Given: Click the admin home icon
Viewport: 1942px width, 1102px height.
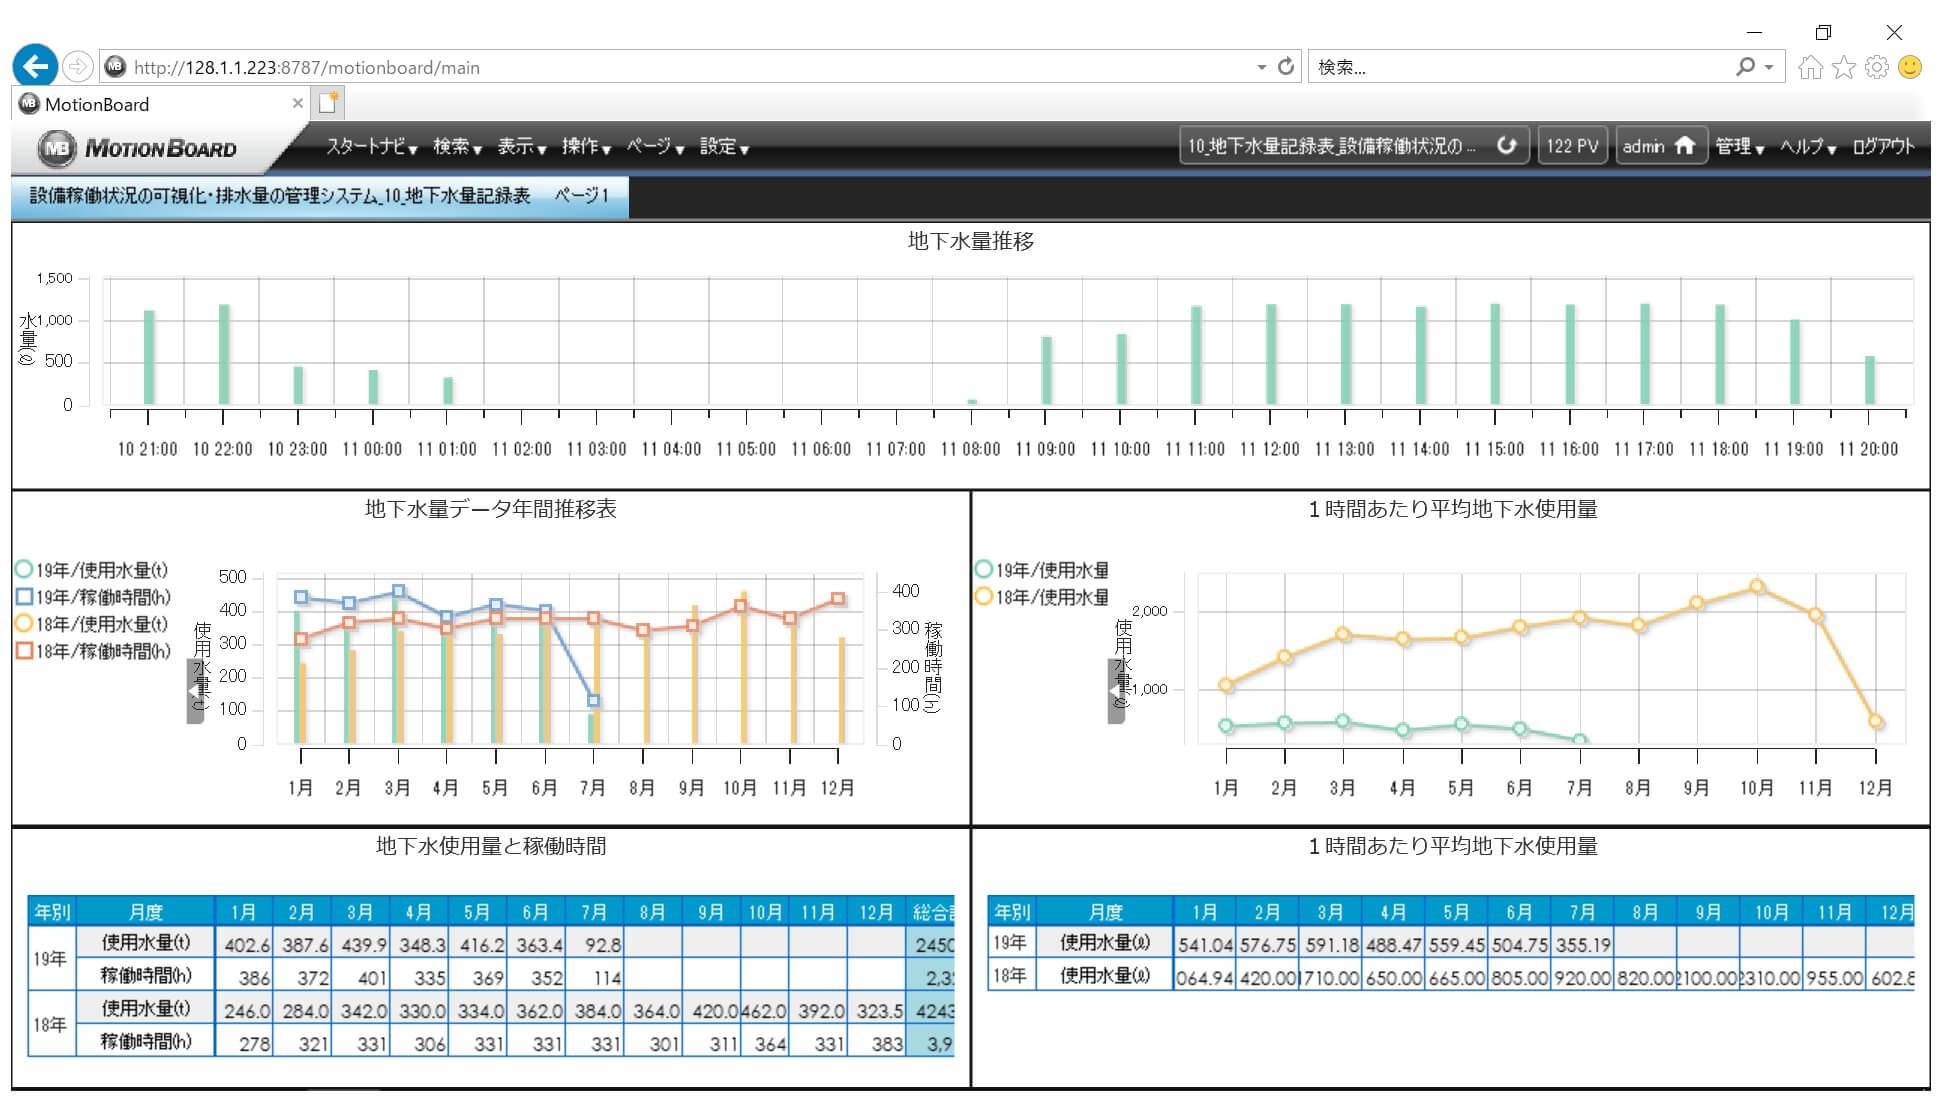Looking at the screenshot, I should [1685, 146].
